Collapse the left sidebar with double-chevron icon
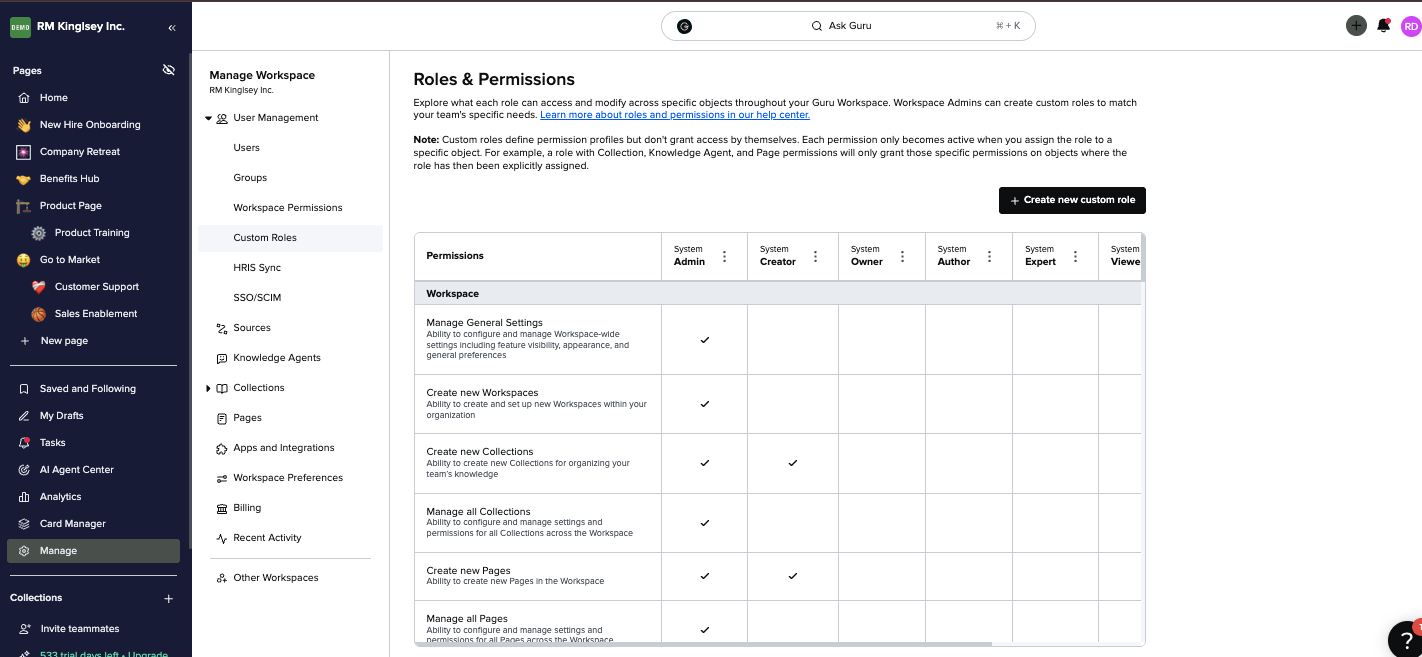Screen dimensions: 1422x657 click(x=172, y=28)
